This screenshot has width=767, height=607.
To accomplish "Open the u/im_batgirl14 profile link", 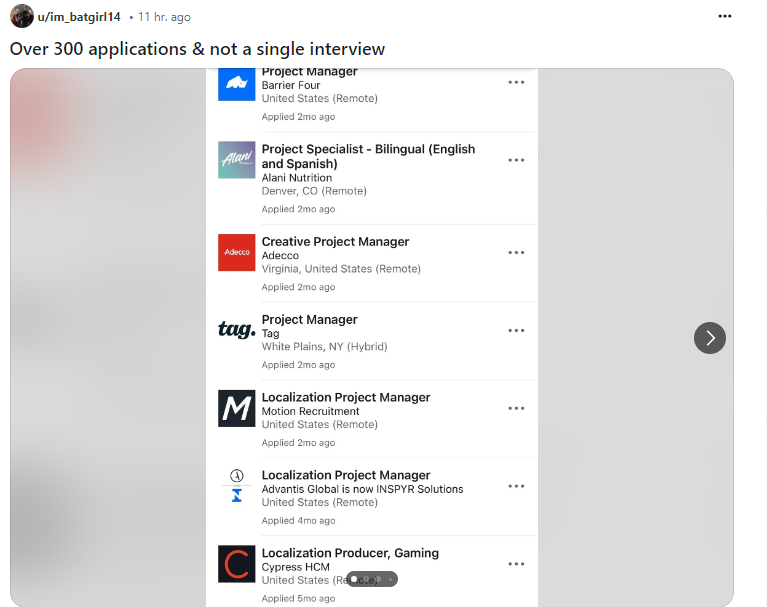I will pos(80,17).
